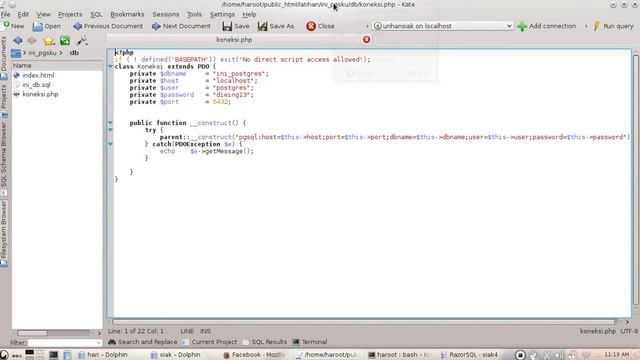Open the View menu

click(x=43, y=14)
